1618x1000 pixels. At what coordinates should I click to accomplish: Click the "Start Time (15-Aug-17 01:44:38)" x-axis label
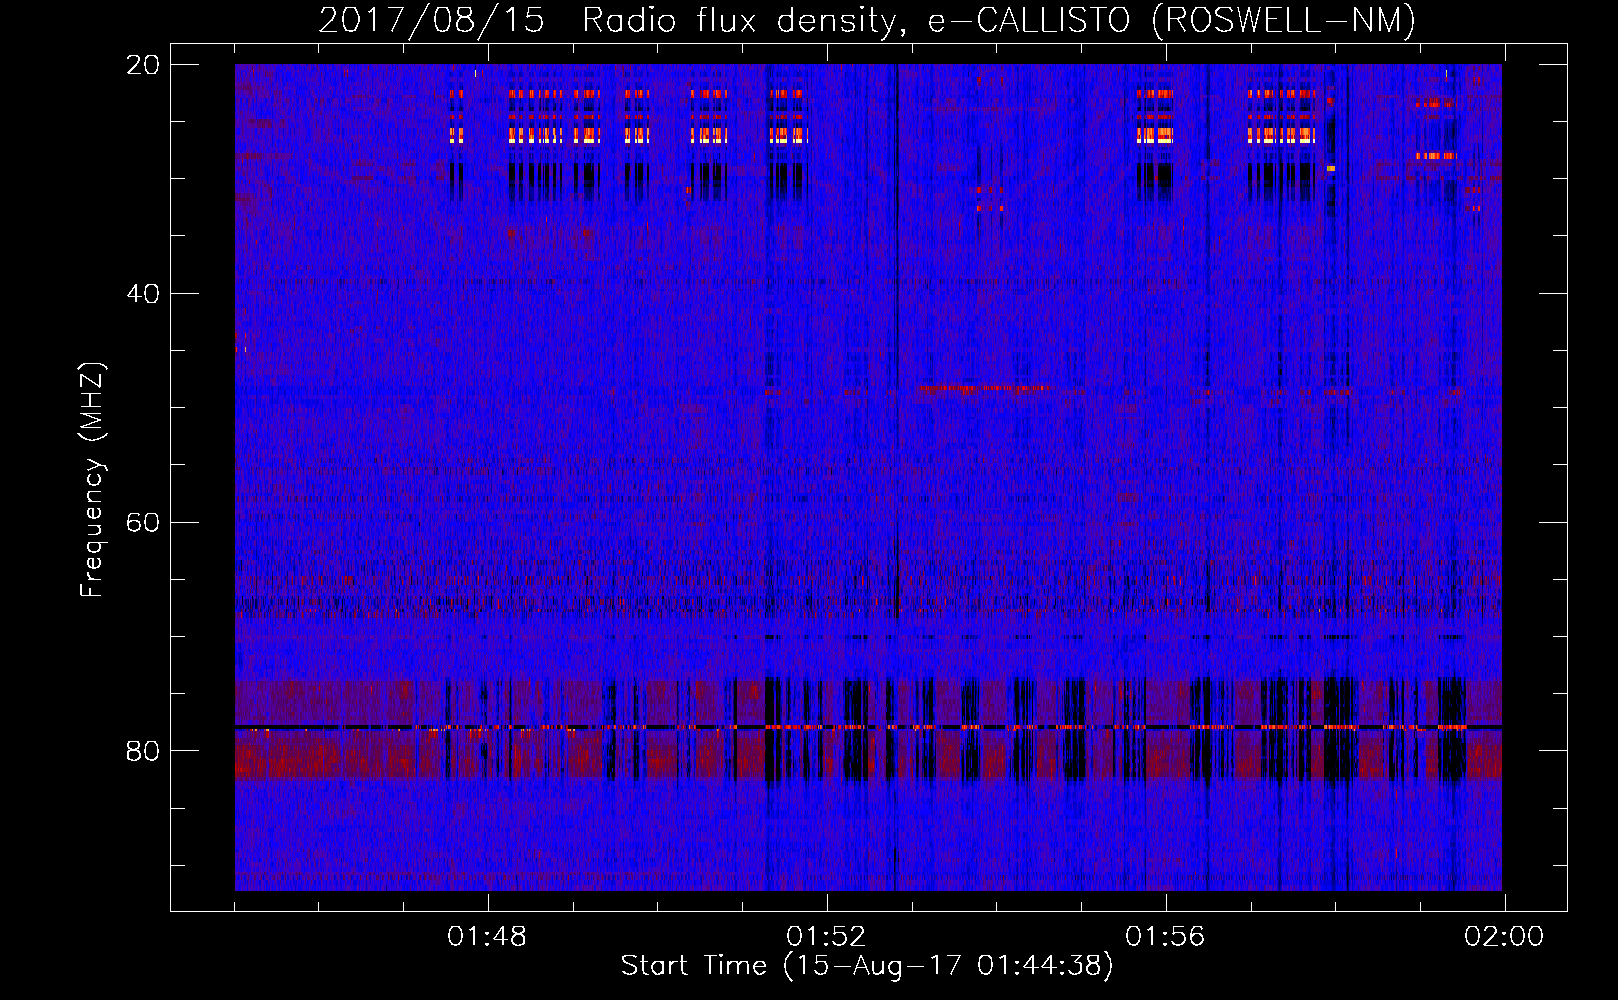pyautogui.click(x=867, y=966)
